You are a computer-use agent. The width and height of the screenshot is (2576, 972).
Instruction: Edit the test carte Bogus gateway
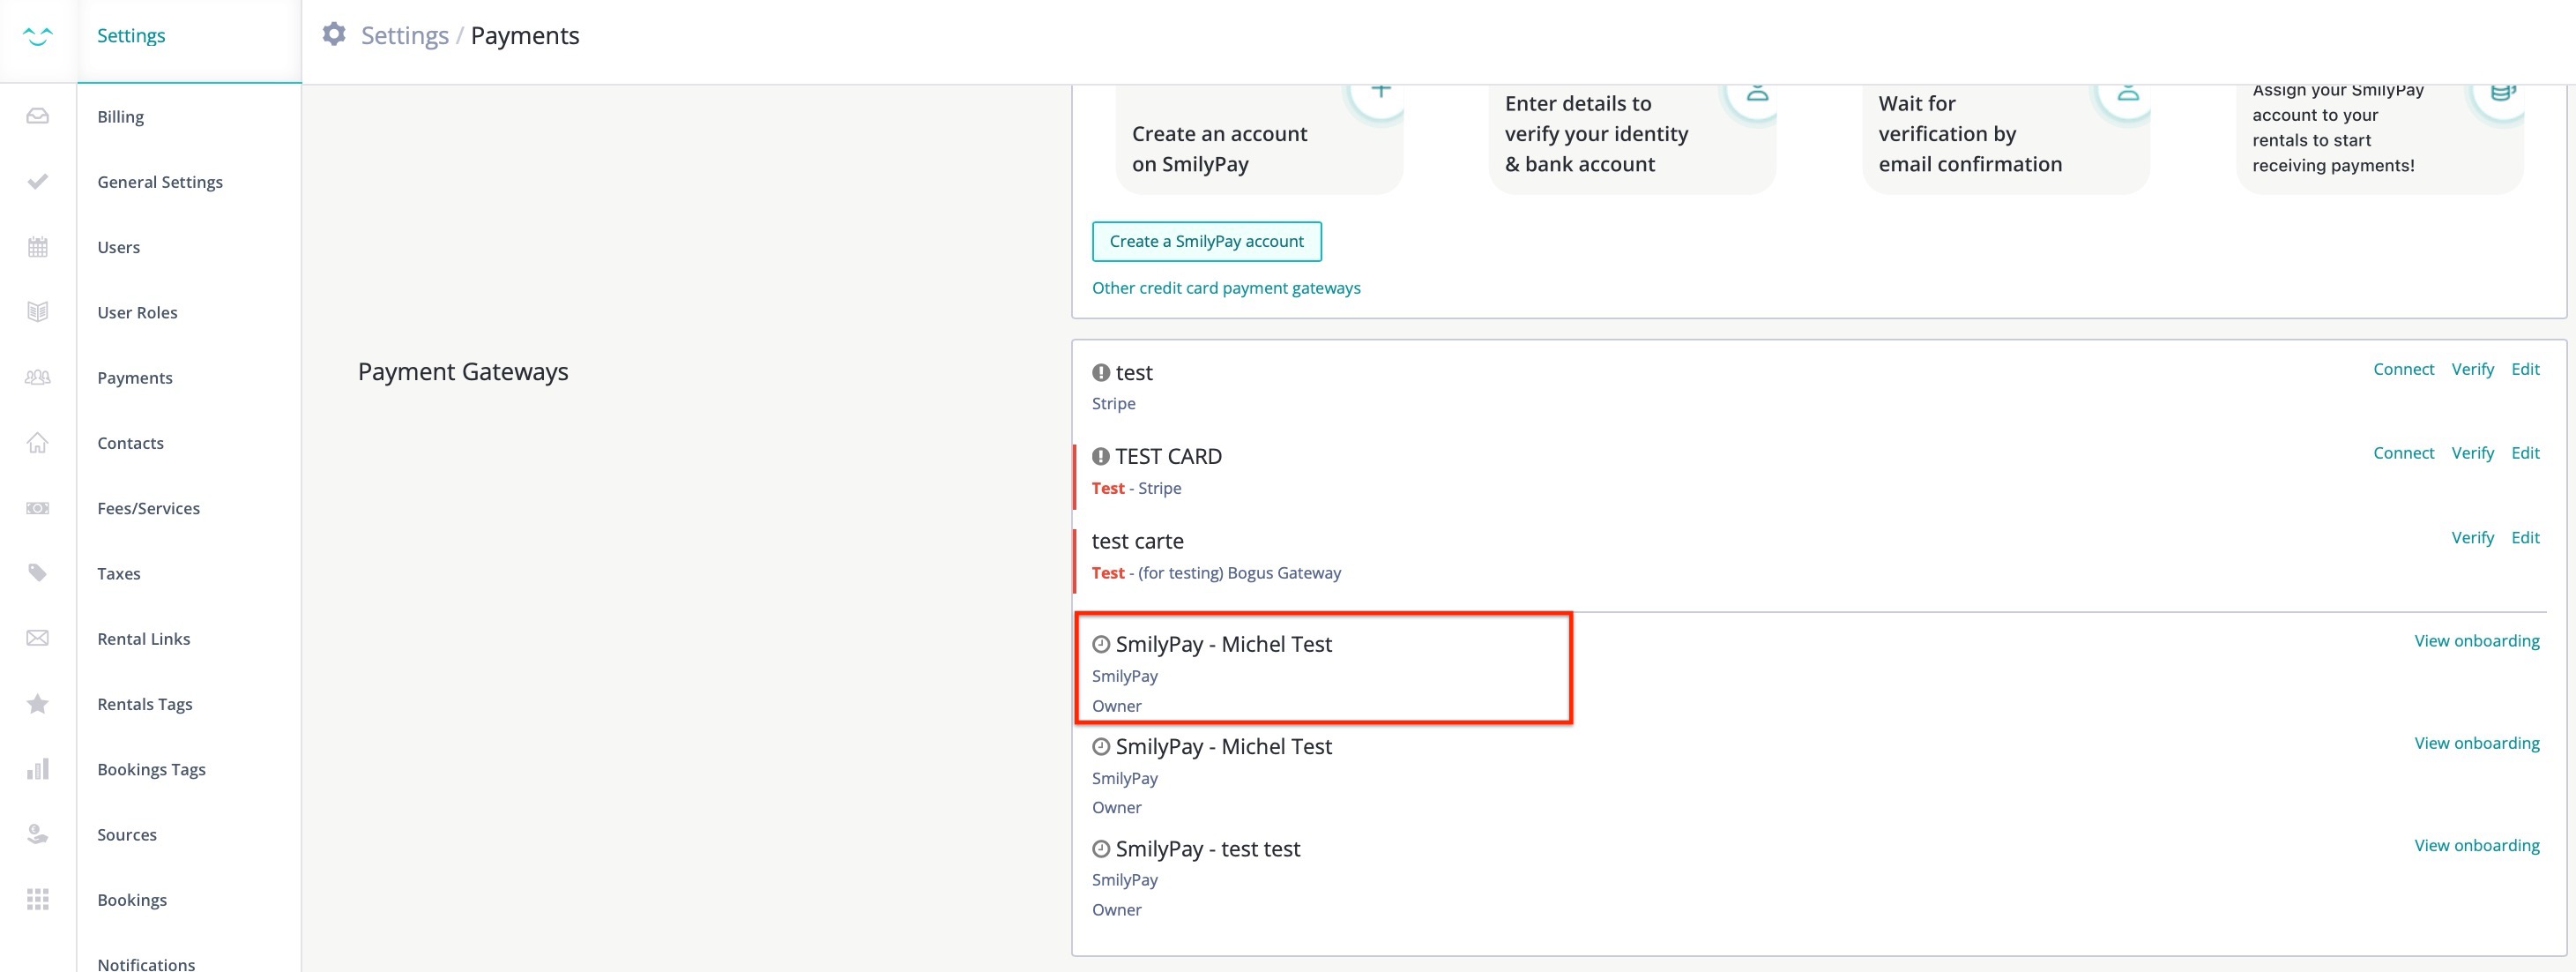2525,538
